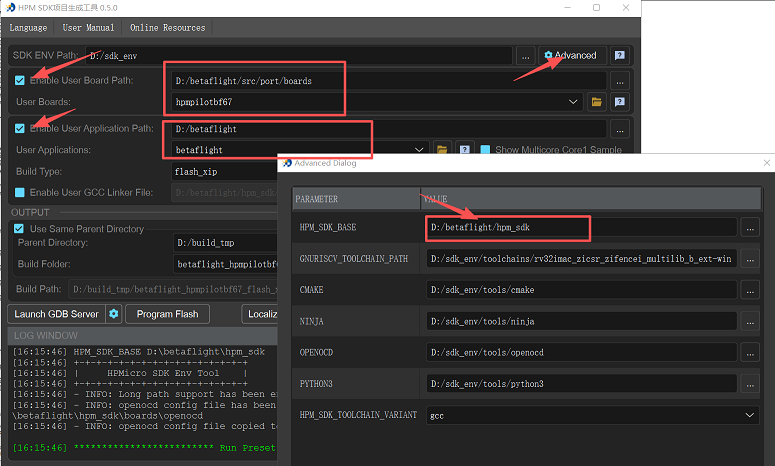The height and width of the screenshot is (466, 775).
Task: Open the Language menu
Action: 29,28
